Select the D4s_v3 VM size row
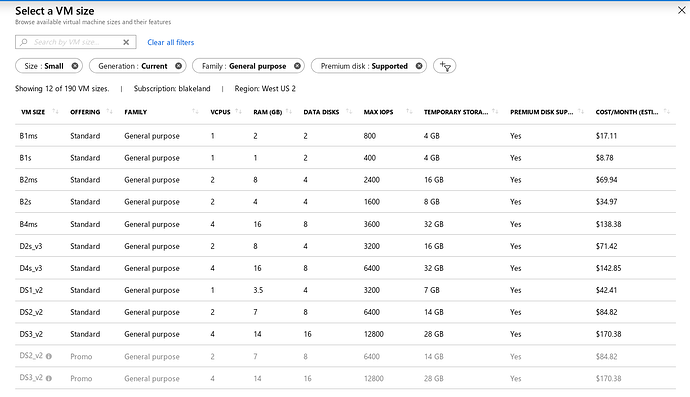This screenshot has height=397, width=690. tap(345, 268)
